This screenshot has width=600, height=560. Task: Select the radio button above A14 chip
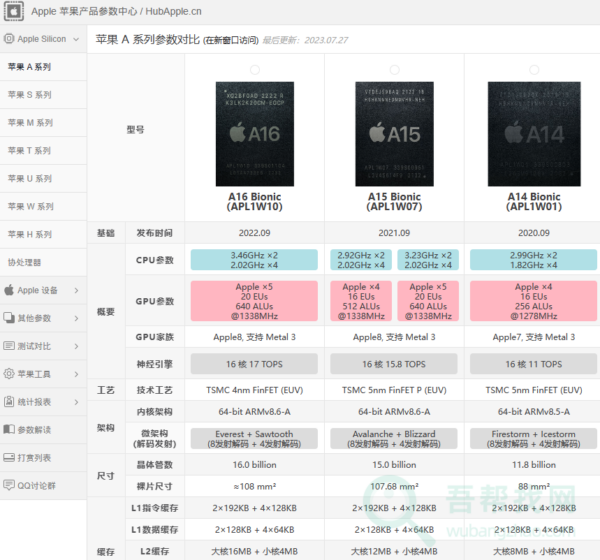[532, 69]
